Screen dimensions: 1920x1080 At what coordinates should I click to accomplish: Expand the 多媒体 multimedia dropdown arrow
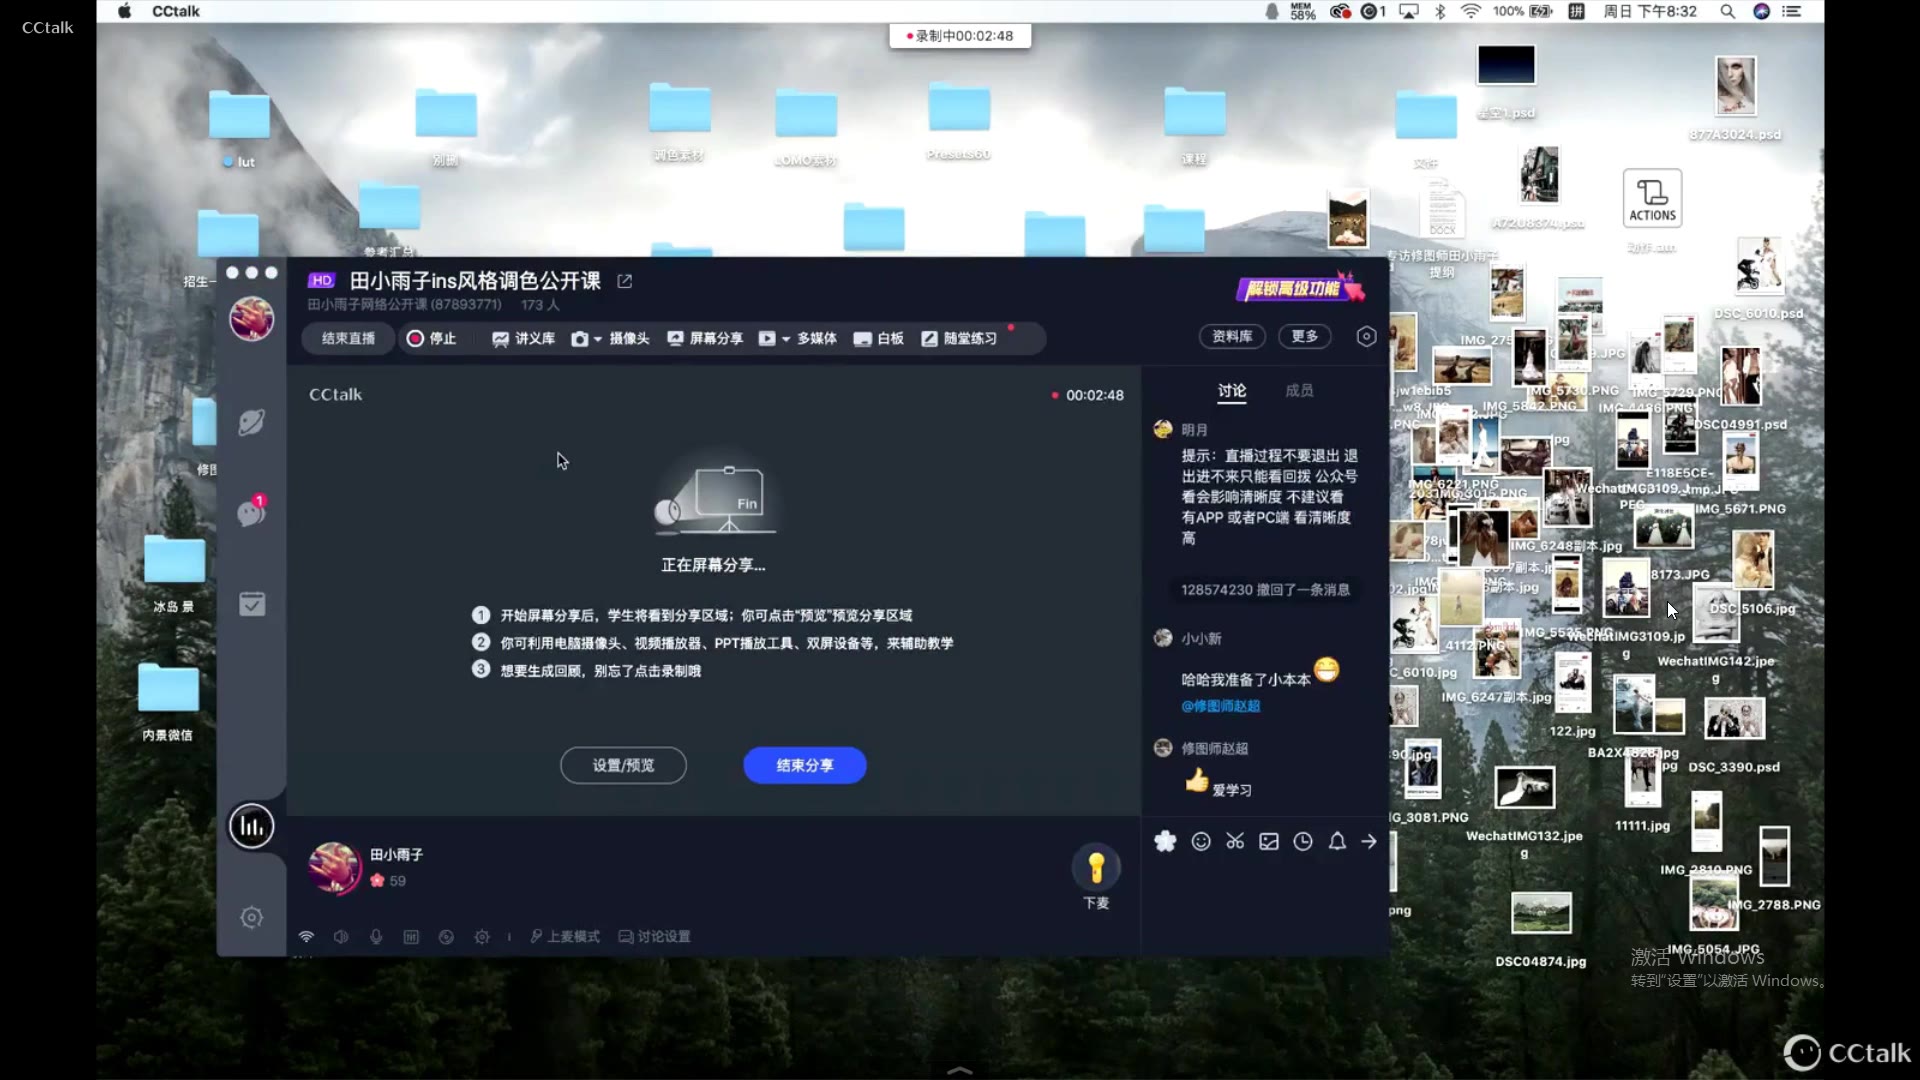click(786, 339)
